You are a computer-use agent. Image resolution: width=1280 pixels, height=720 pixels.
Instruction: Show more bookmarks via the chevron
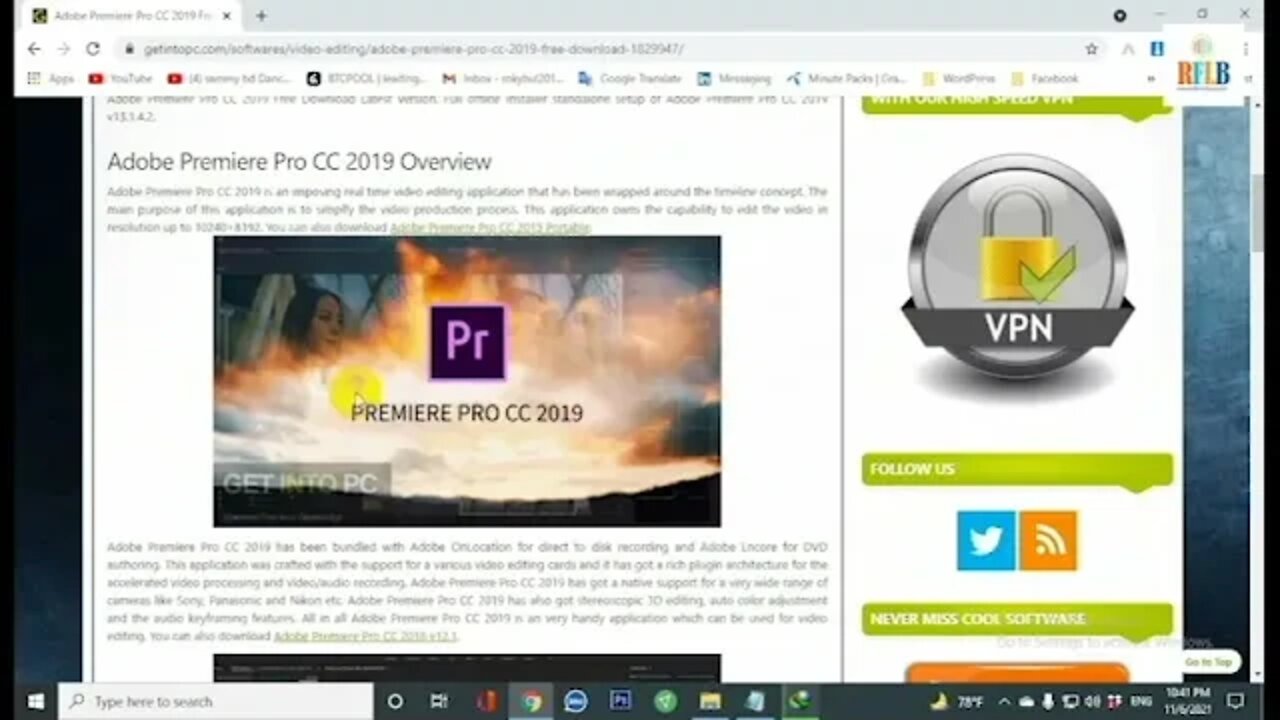point(1152,78)
